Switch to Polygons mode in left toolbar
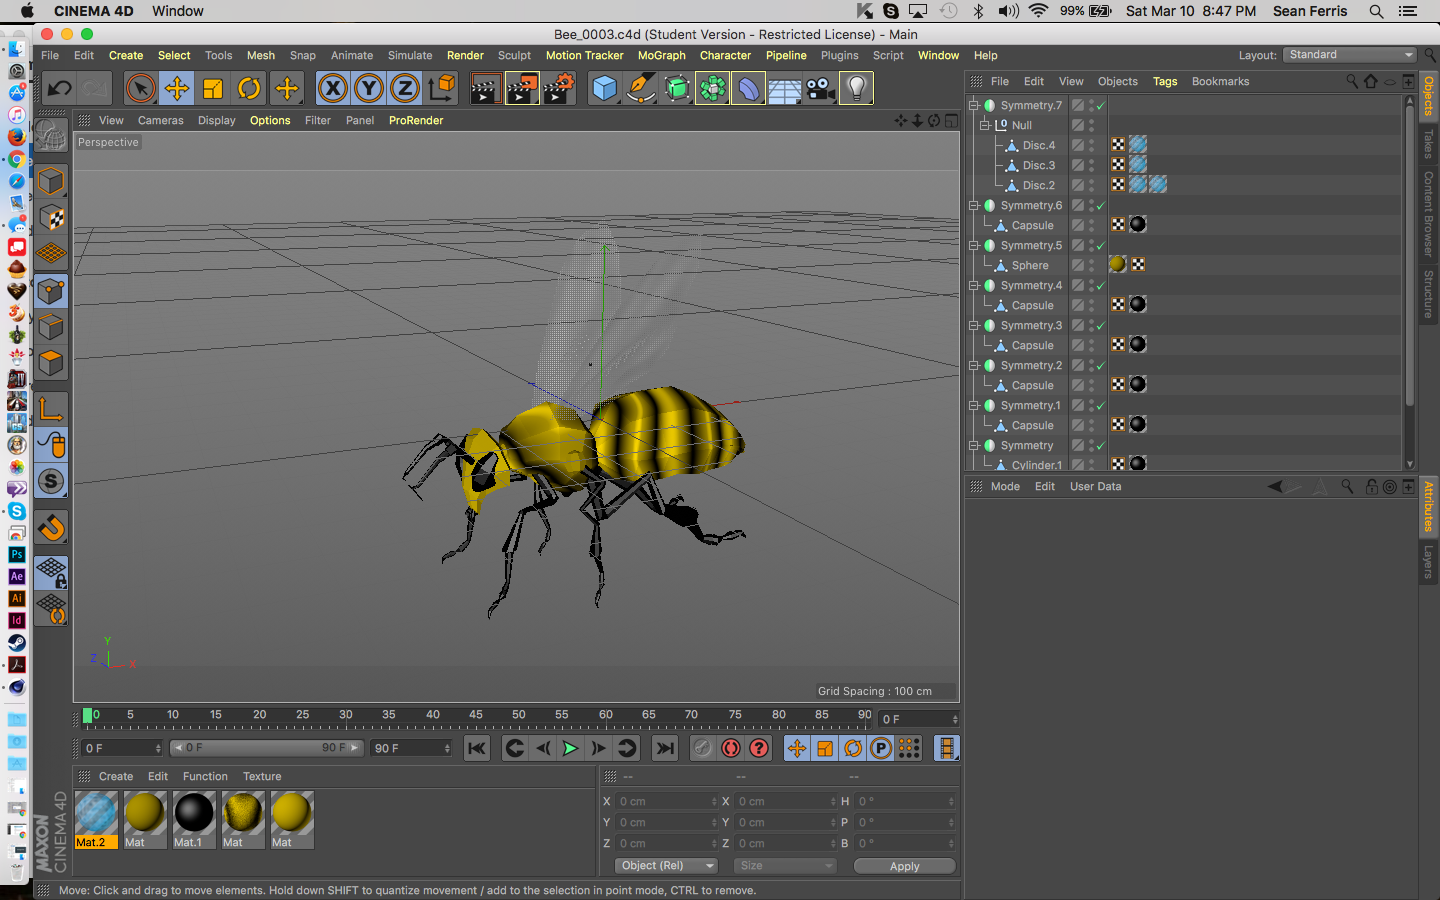This screenshot has width=1440, height=900. (51, 363)
